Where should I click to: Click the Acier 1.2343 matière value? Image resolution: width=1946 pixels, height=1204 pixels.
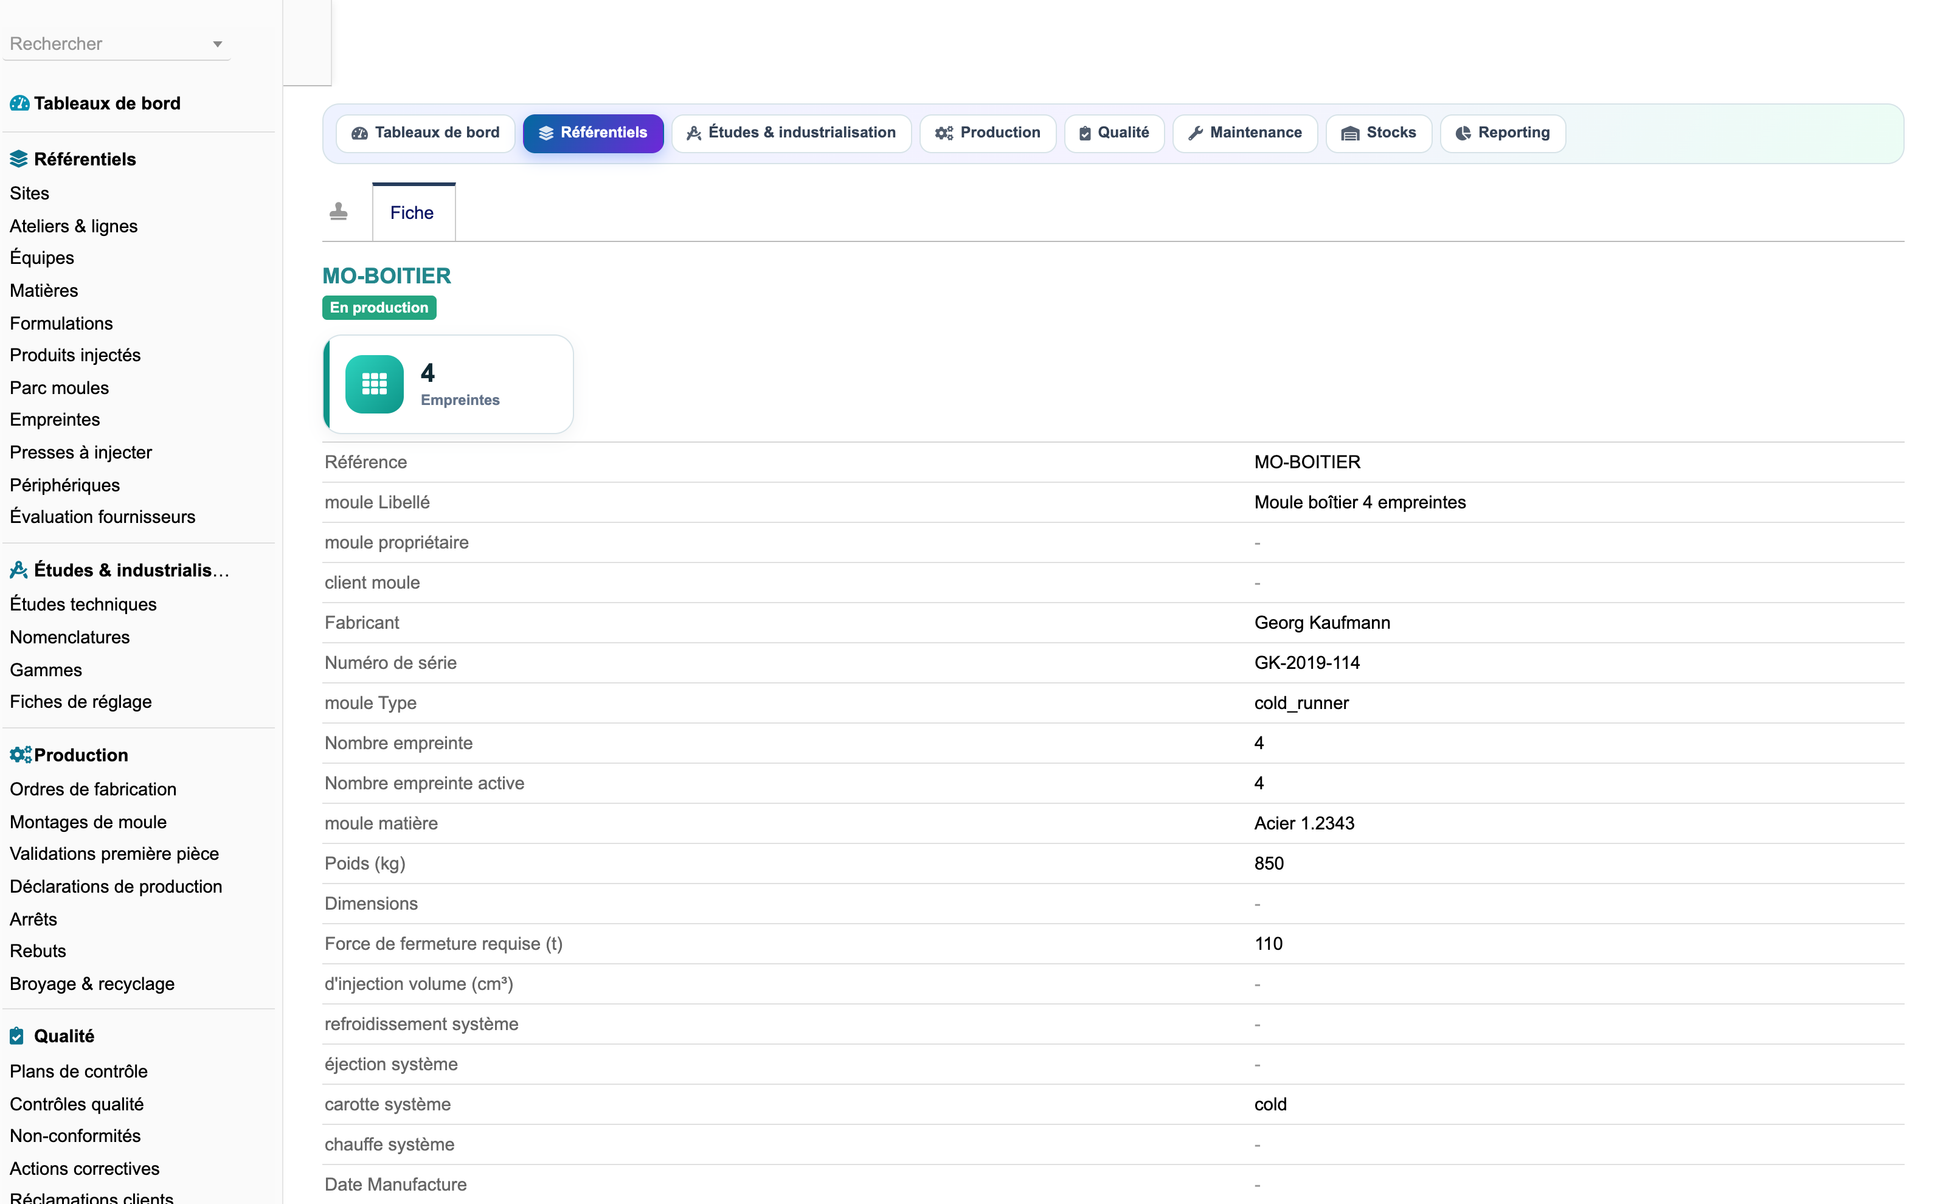(x=1304, y=823)
